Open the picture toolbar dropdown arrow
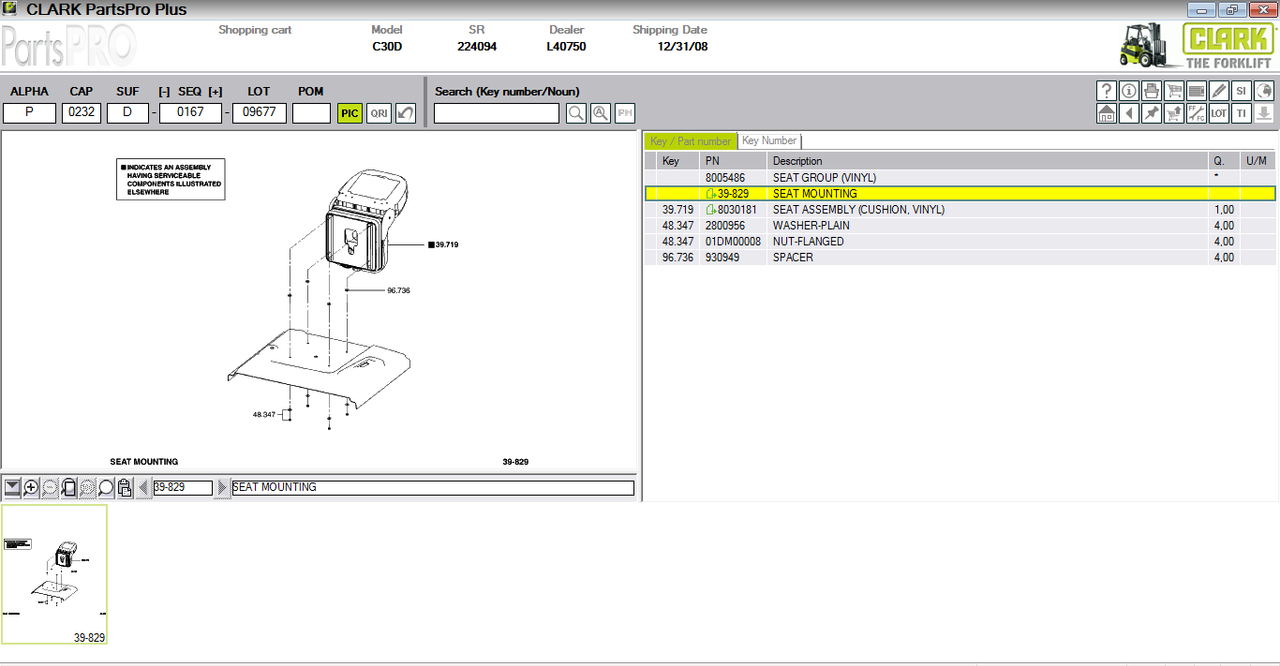This screenshot has height=666, width=1280. pos(12,488)
